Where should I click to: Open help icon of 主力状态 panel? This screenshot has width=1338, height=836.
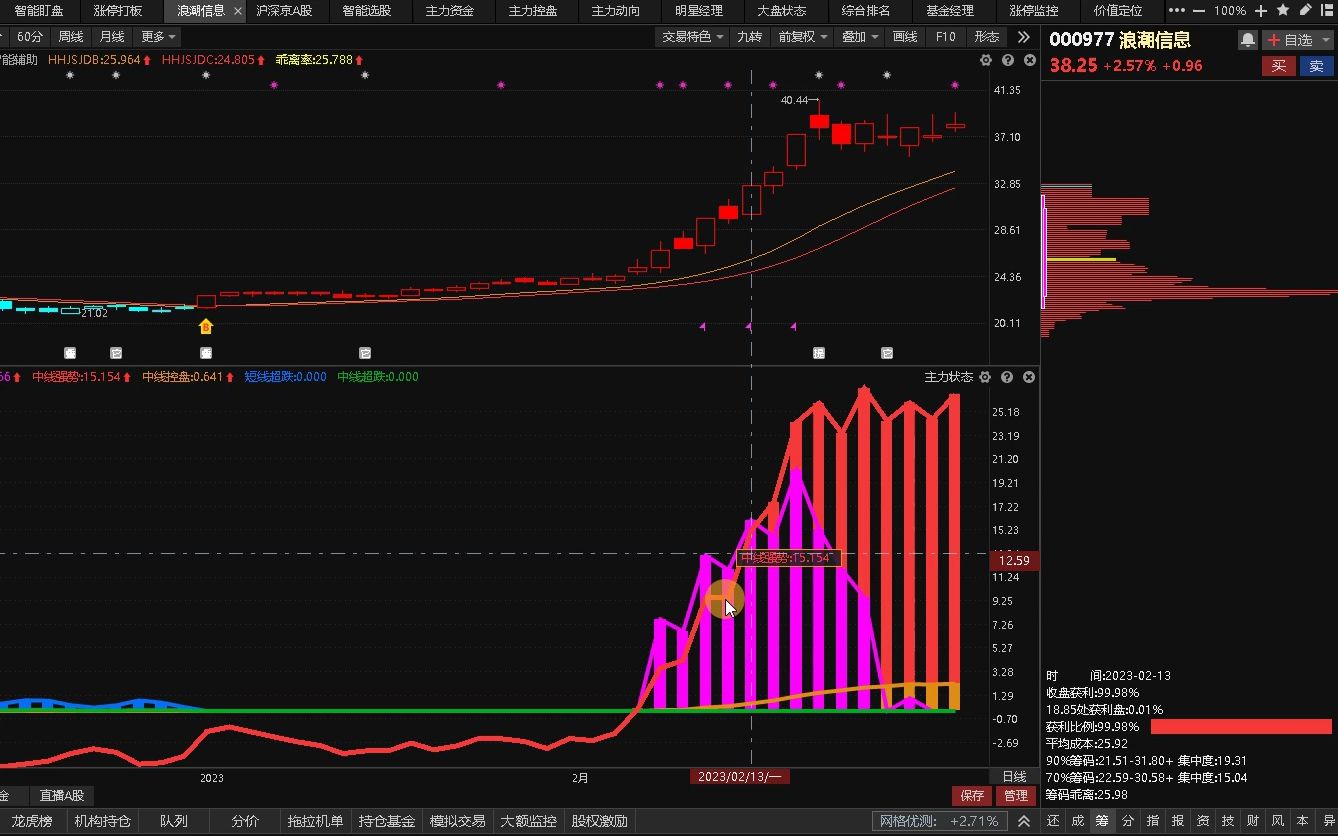click(1007, 377)
